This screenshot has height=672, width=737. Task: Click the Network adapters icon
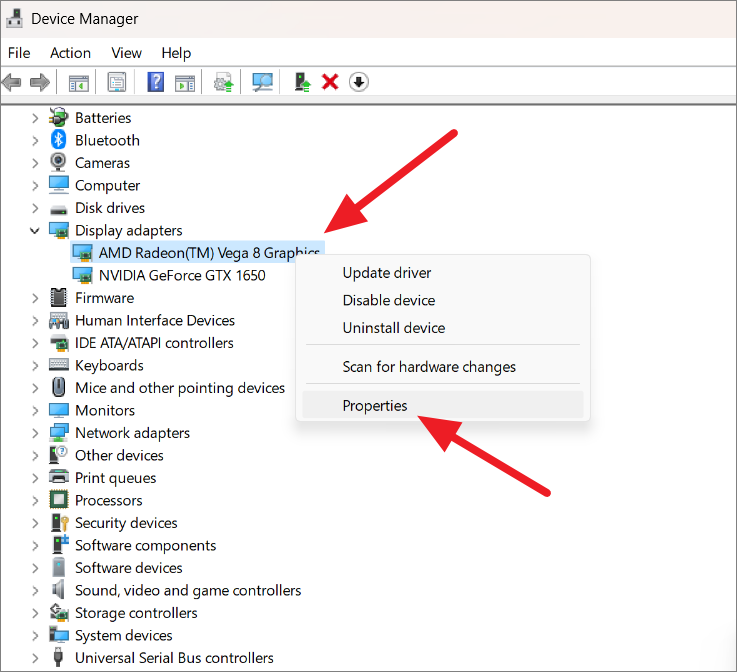(59, 432)
